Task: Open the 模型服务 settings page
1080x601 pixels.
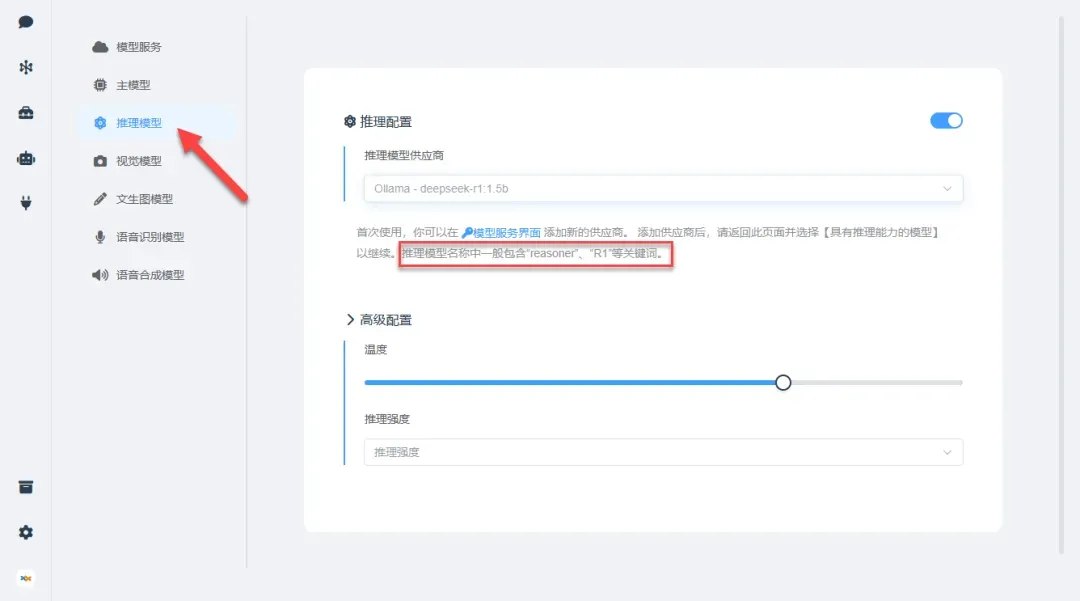Action: [158, 47]
